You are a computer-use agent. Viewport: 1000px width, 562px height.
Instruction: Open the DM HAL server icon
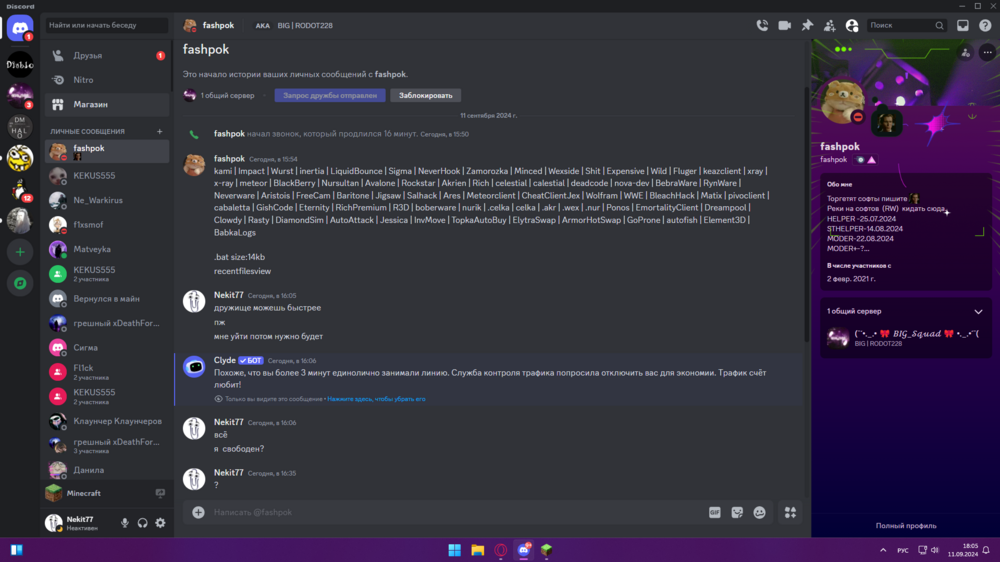(20, 127)
